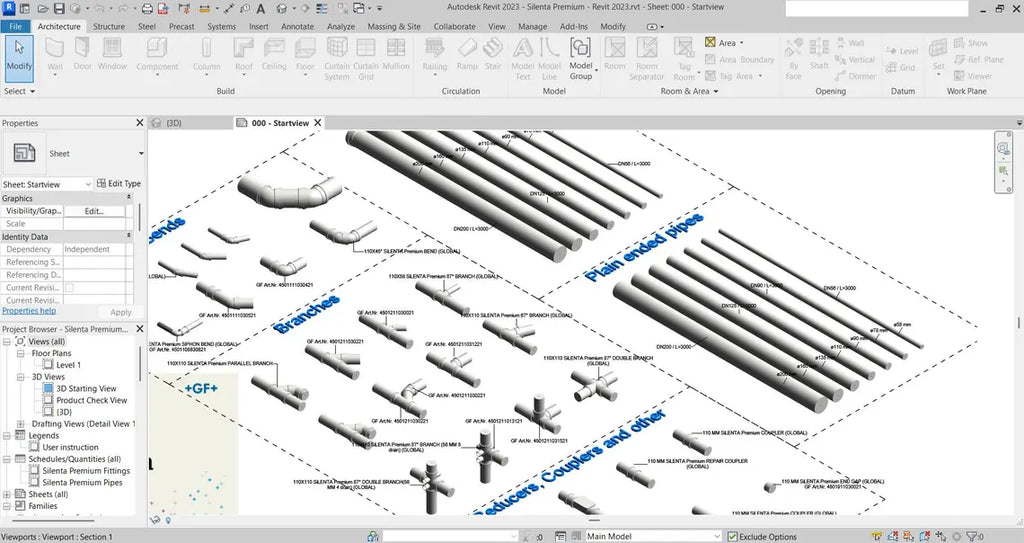The image size is (1024, 543).
Task: Collapse the Views (all) tree node
Action: pos(7,342)
